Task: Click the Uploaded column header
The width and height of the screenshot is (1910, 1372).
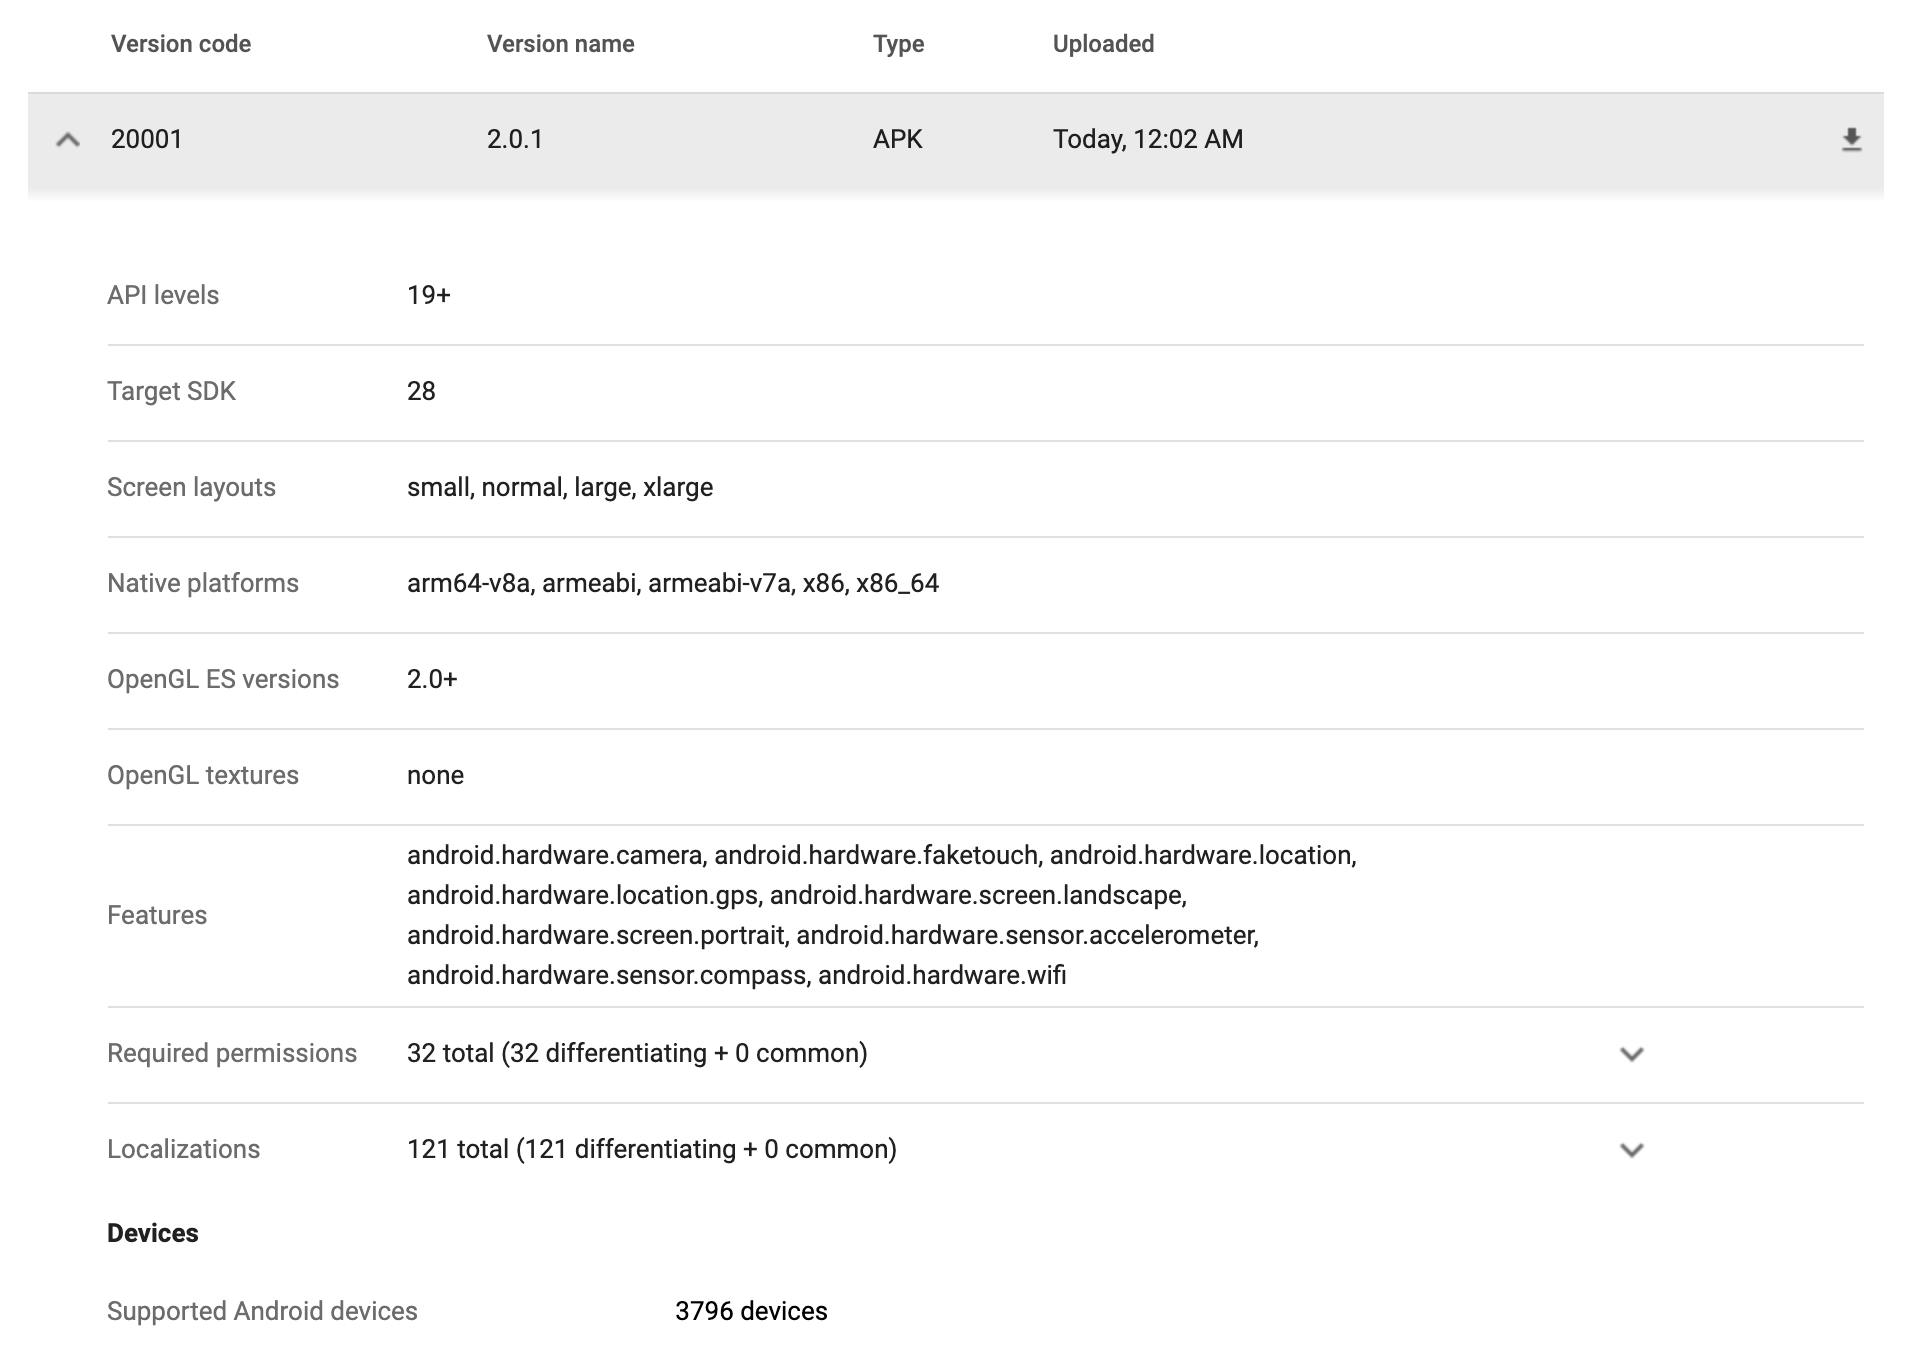Action: [x=1103, y=44]
